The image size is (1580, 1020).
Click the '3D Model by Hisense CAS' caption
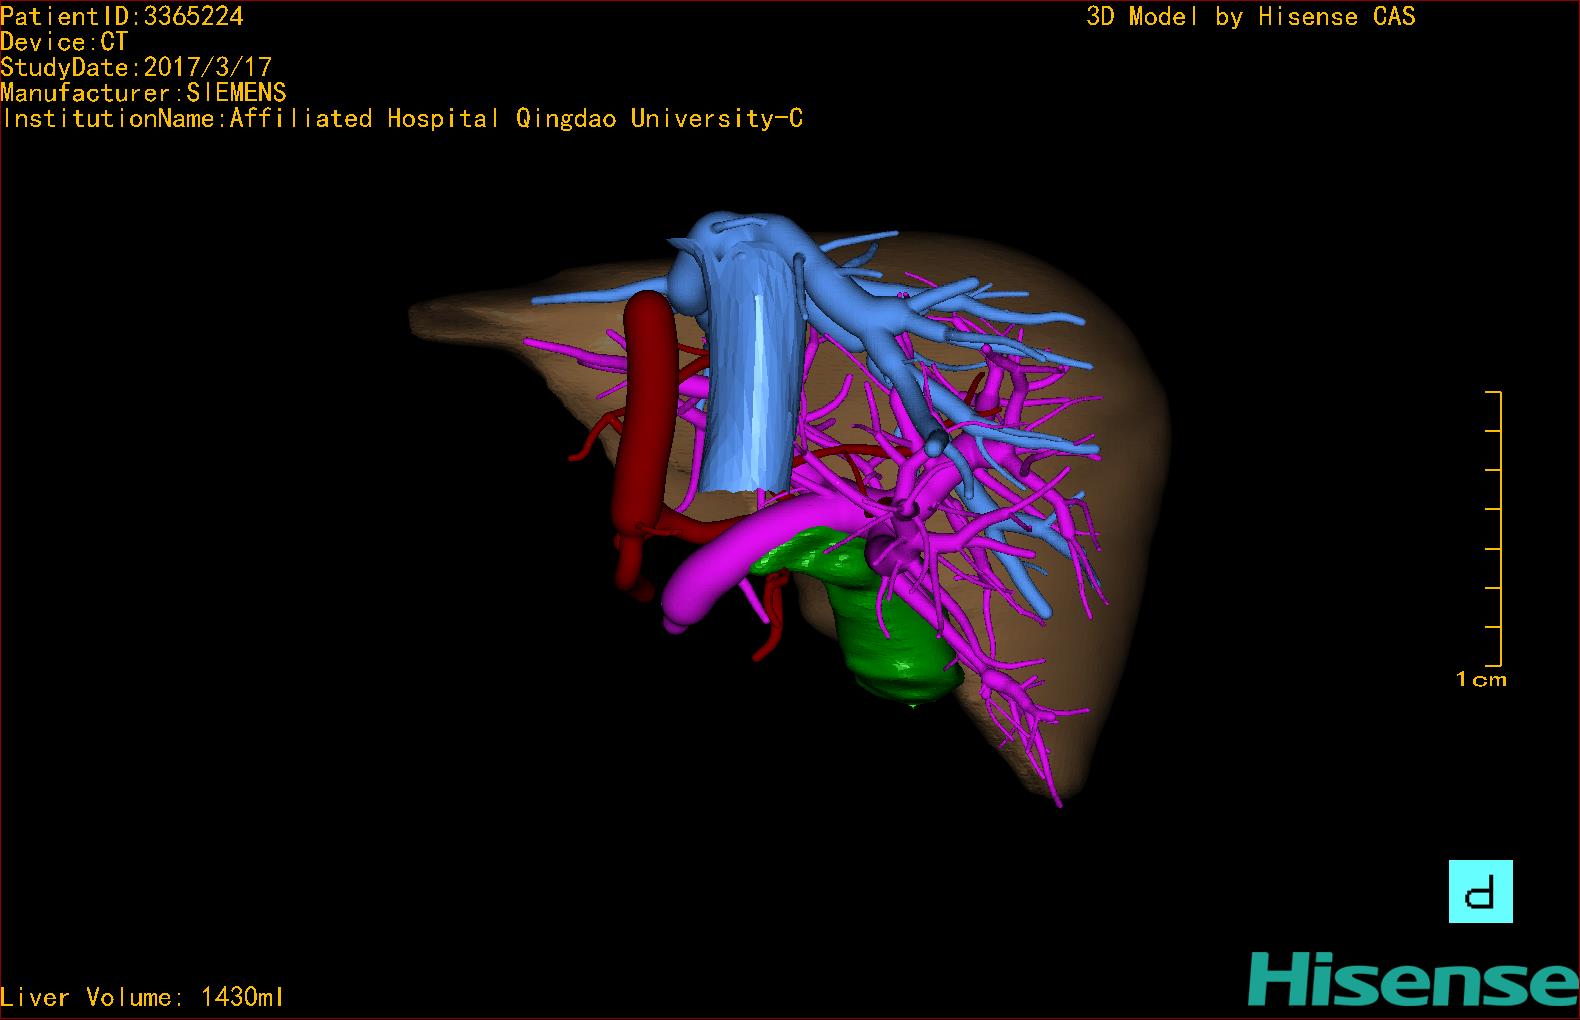[1251, 16]
